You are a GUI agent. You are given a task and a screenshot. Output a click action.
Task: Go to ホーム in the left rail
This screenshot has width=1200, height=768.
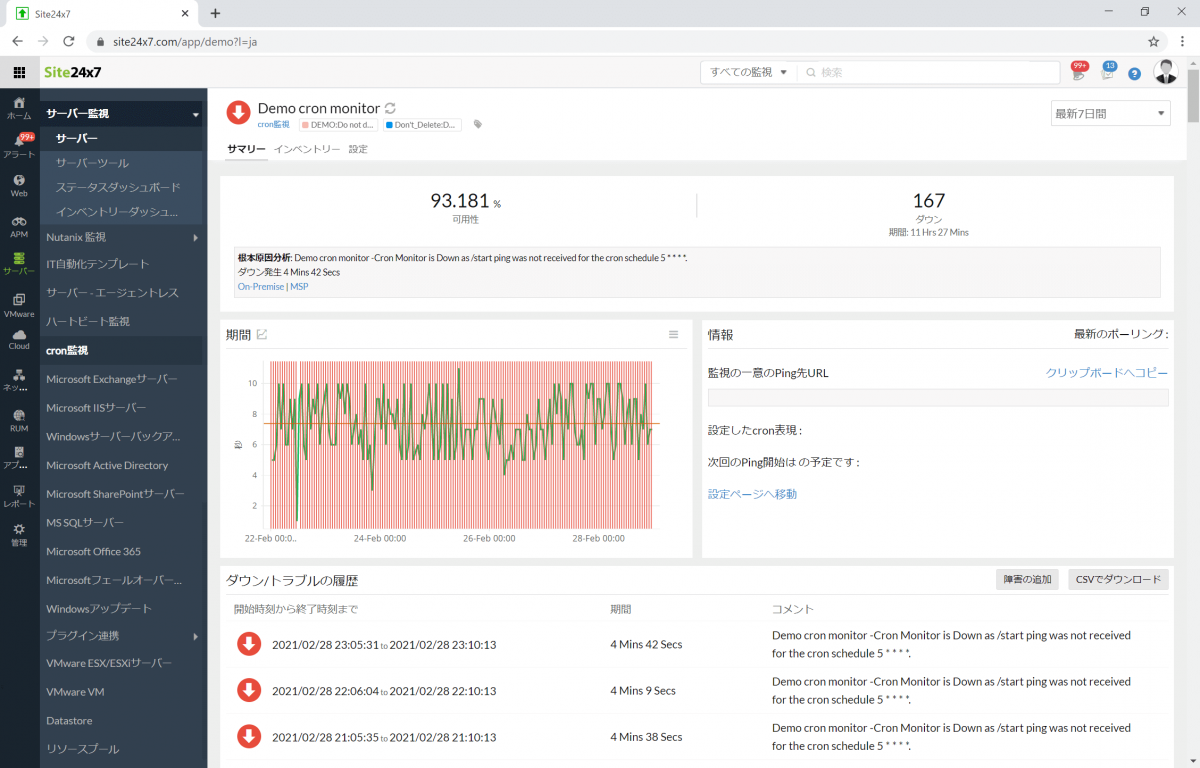(x=19, y=108)
